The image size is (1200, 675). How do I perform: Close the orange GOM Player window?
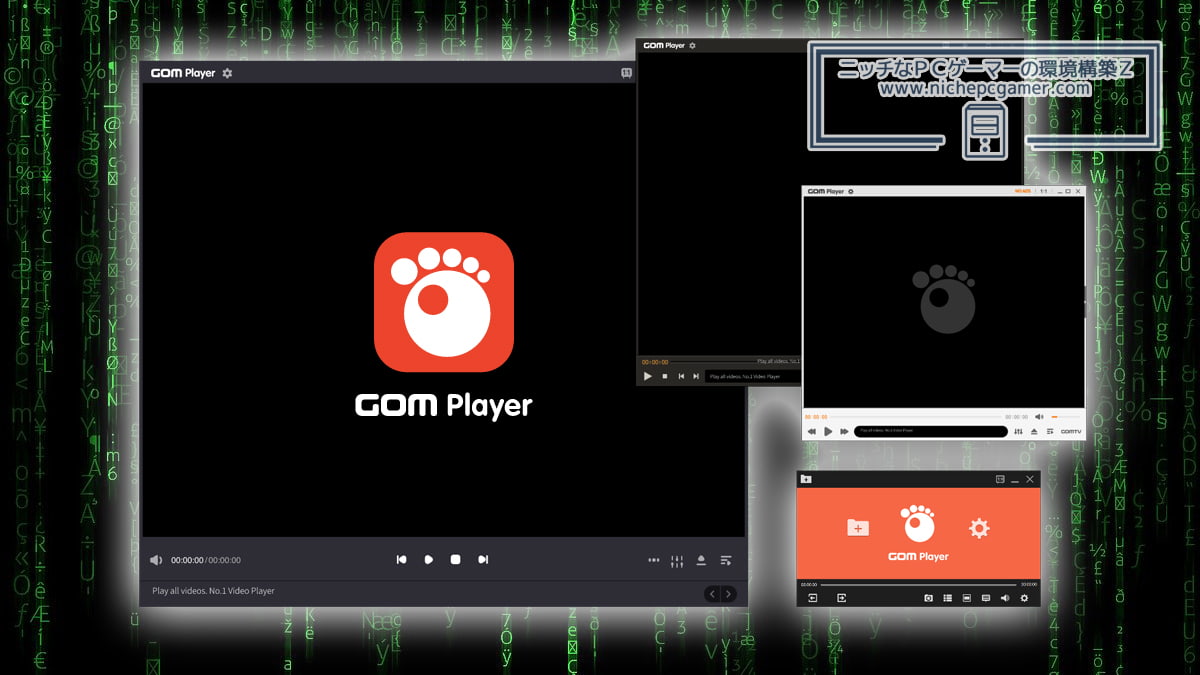coord(1030,480)
